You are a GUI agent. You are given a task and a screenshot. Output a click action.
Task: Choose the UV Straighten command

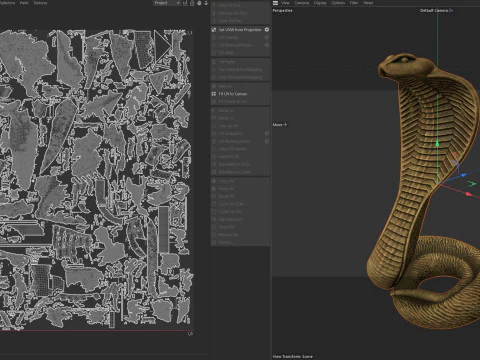point(240,133)
